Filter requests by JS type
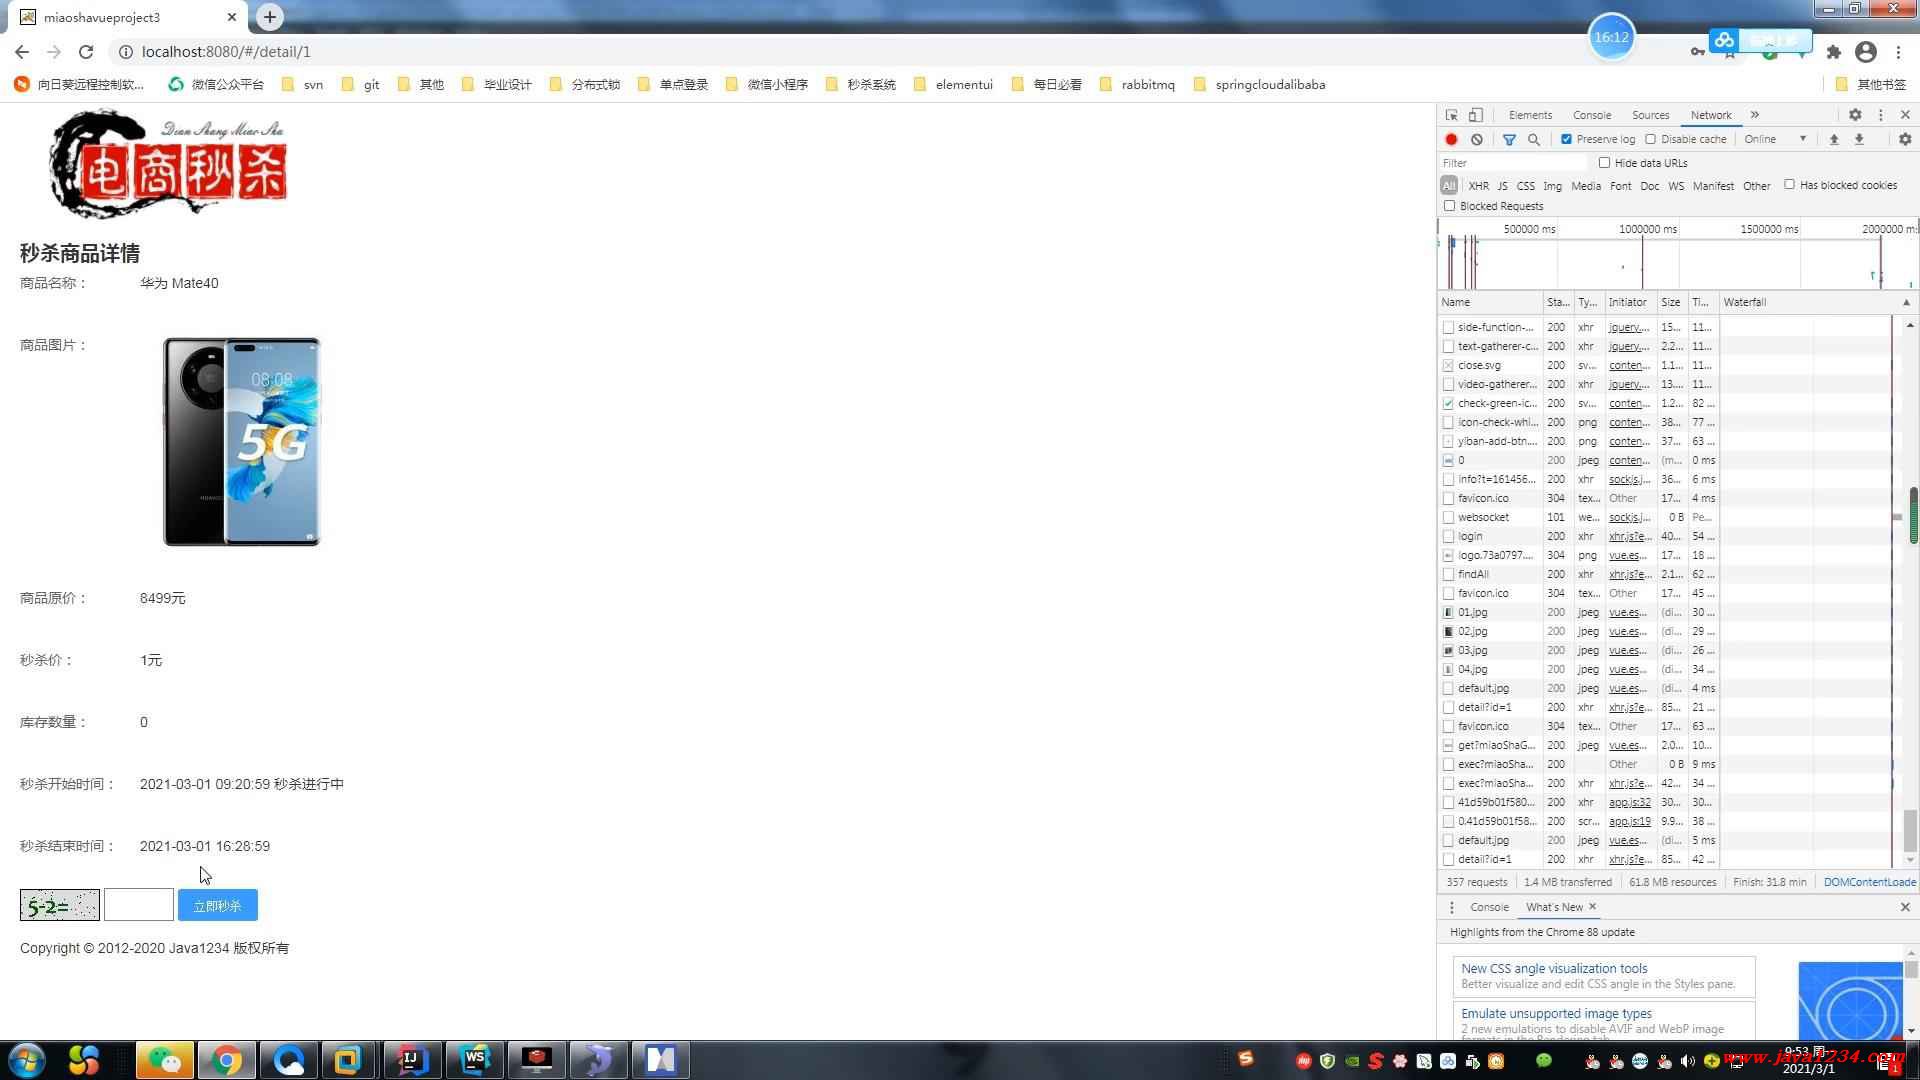 click(x=1502, y=186)
